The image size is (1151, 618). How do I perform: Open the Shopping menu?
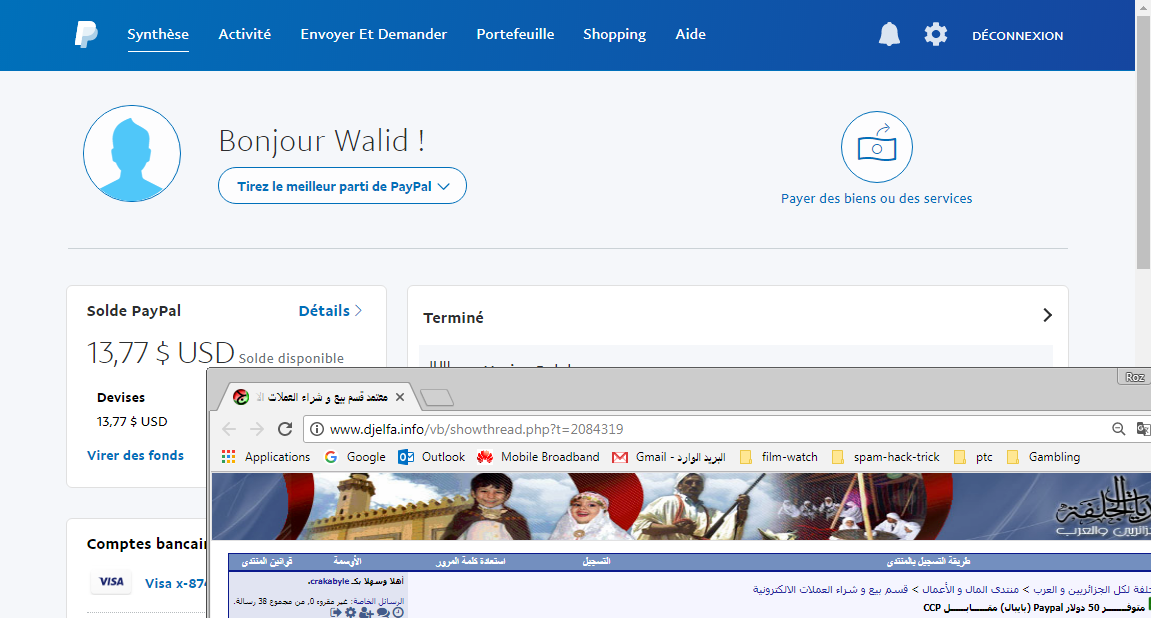[614, 34]
